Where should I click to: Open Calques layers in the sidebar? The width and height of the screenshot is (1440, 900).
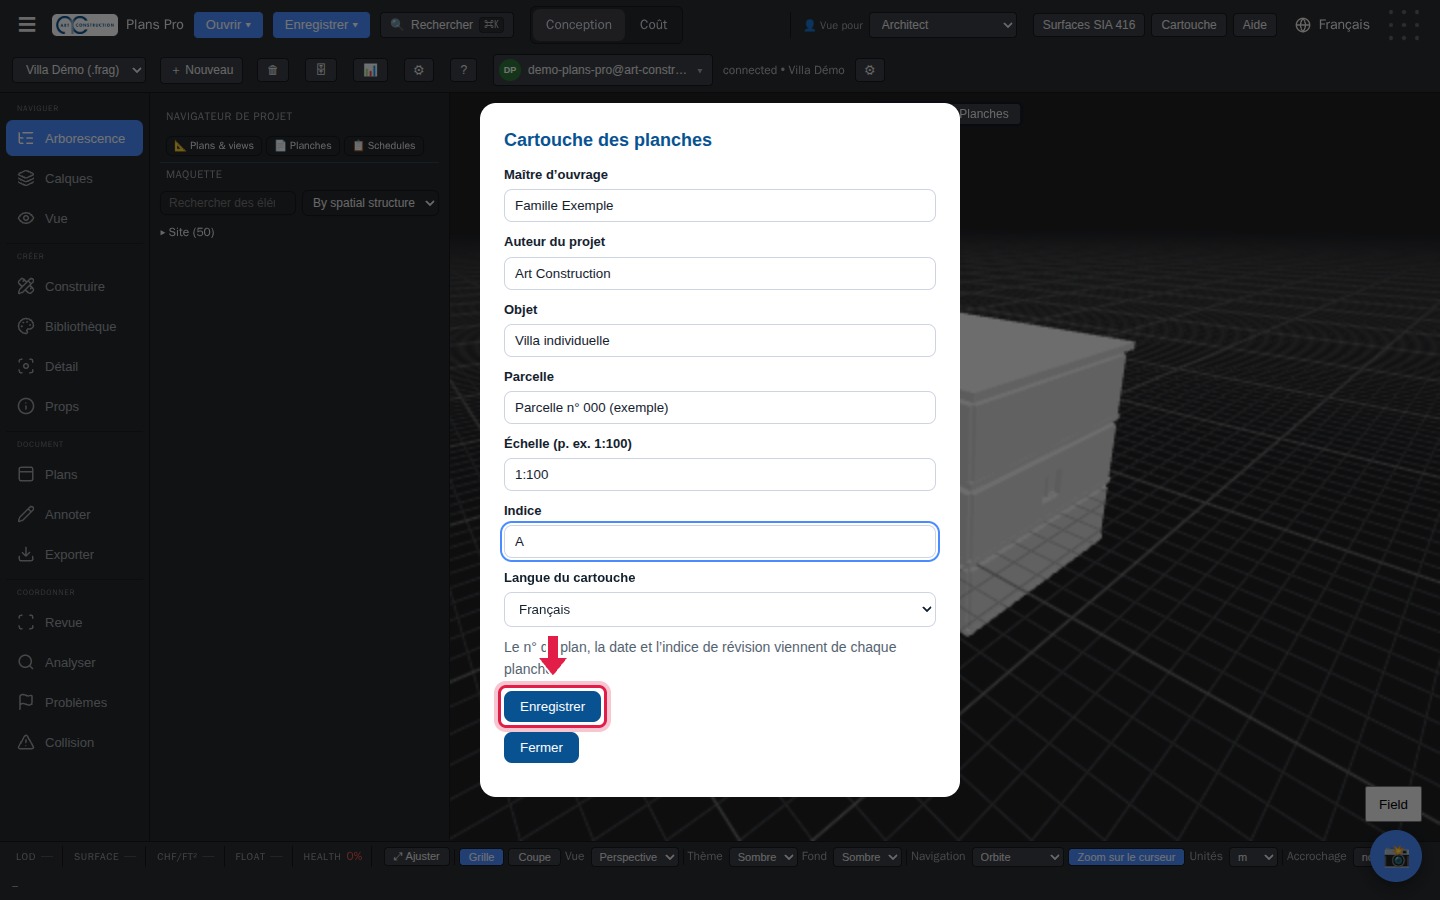click(75, 178)
